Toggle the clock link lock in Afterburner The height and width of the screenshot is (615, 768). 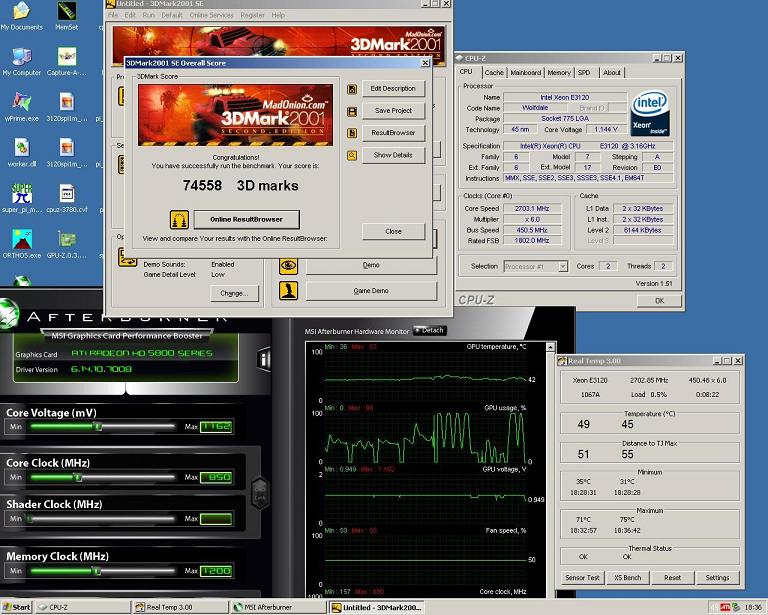point(260,493)
